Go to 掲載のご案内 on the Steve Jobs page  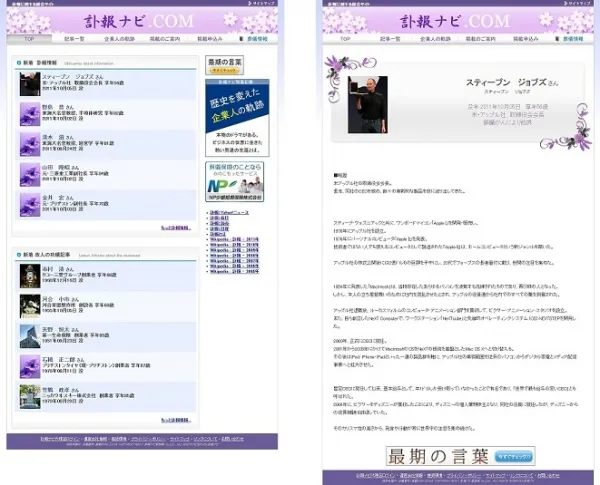(x=481, y=39)
